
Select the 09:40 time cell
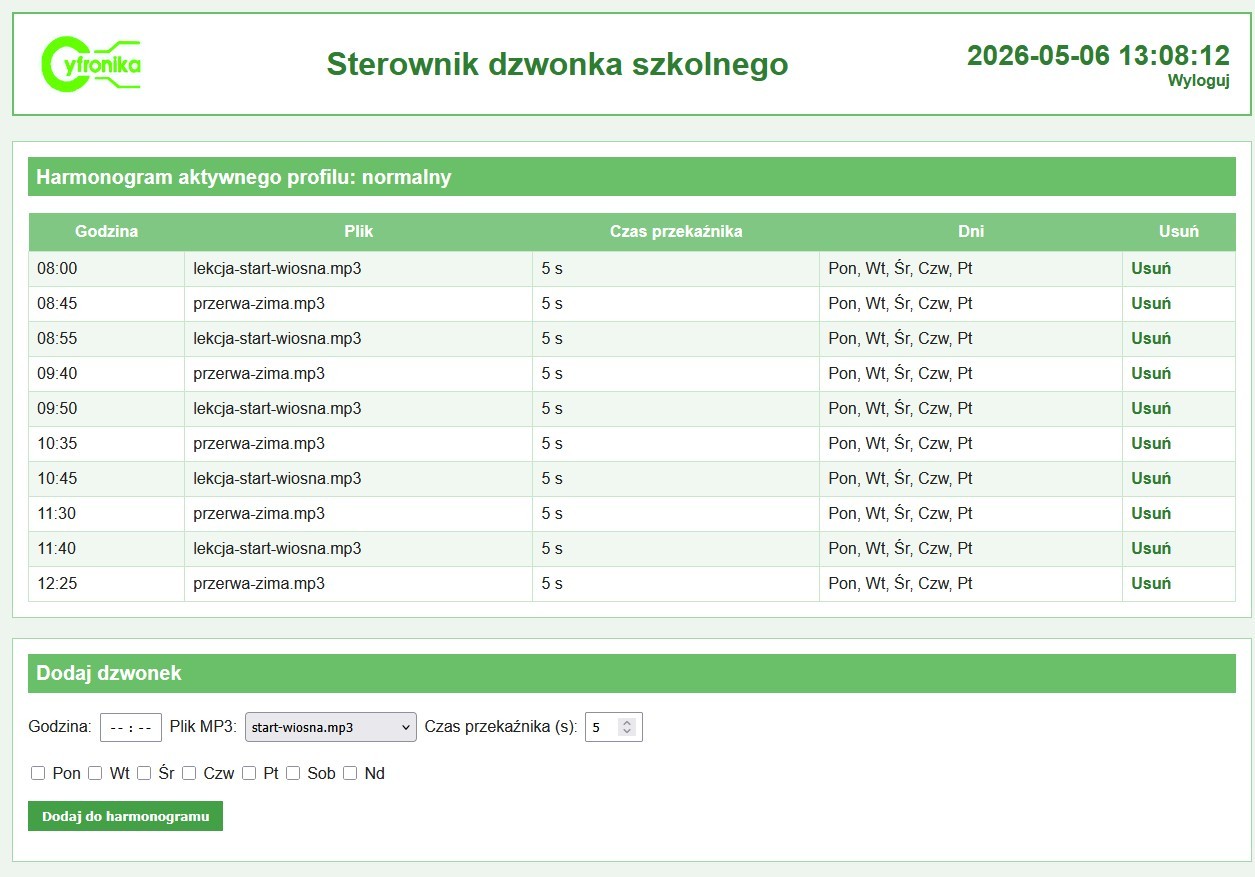pyautogui.click(x=107, y=373)
